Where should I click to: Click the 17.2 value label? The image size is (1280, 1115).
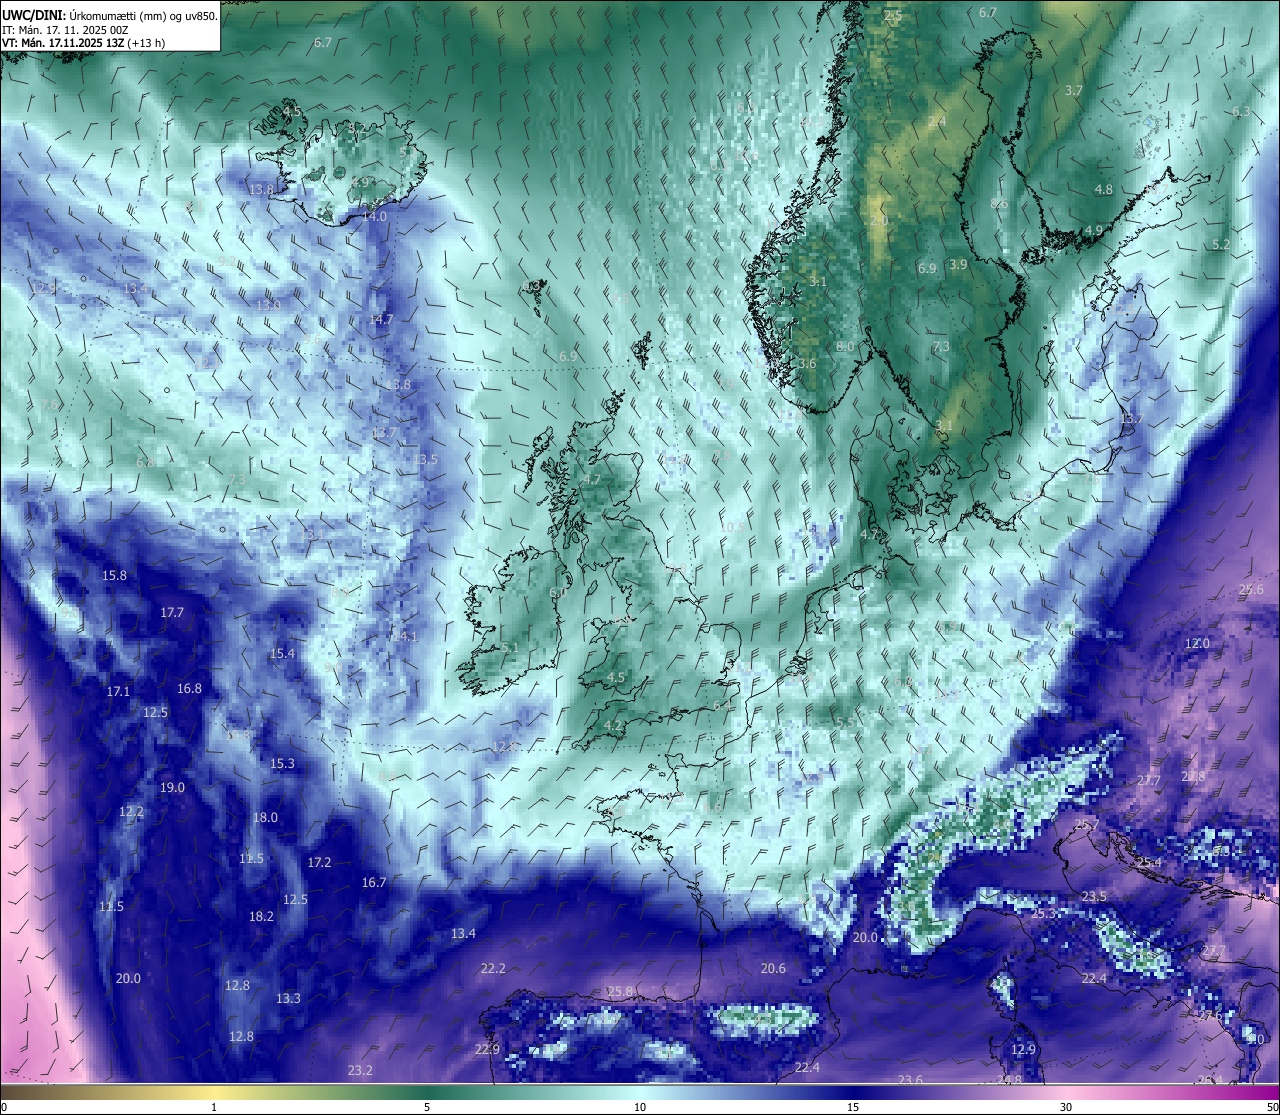click(319, 863)
